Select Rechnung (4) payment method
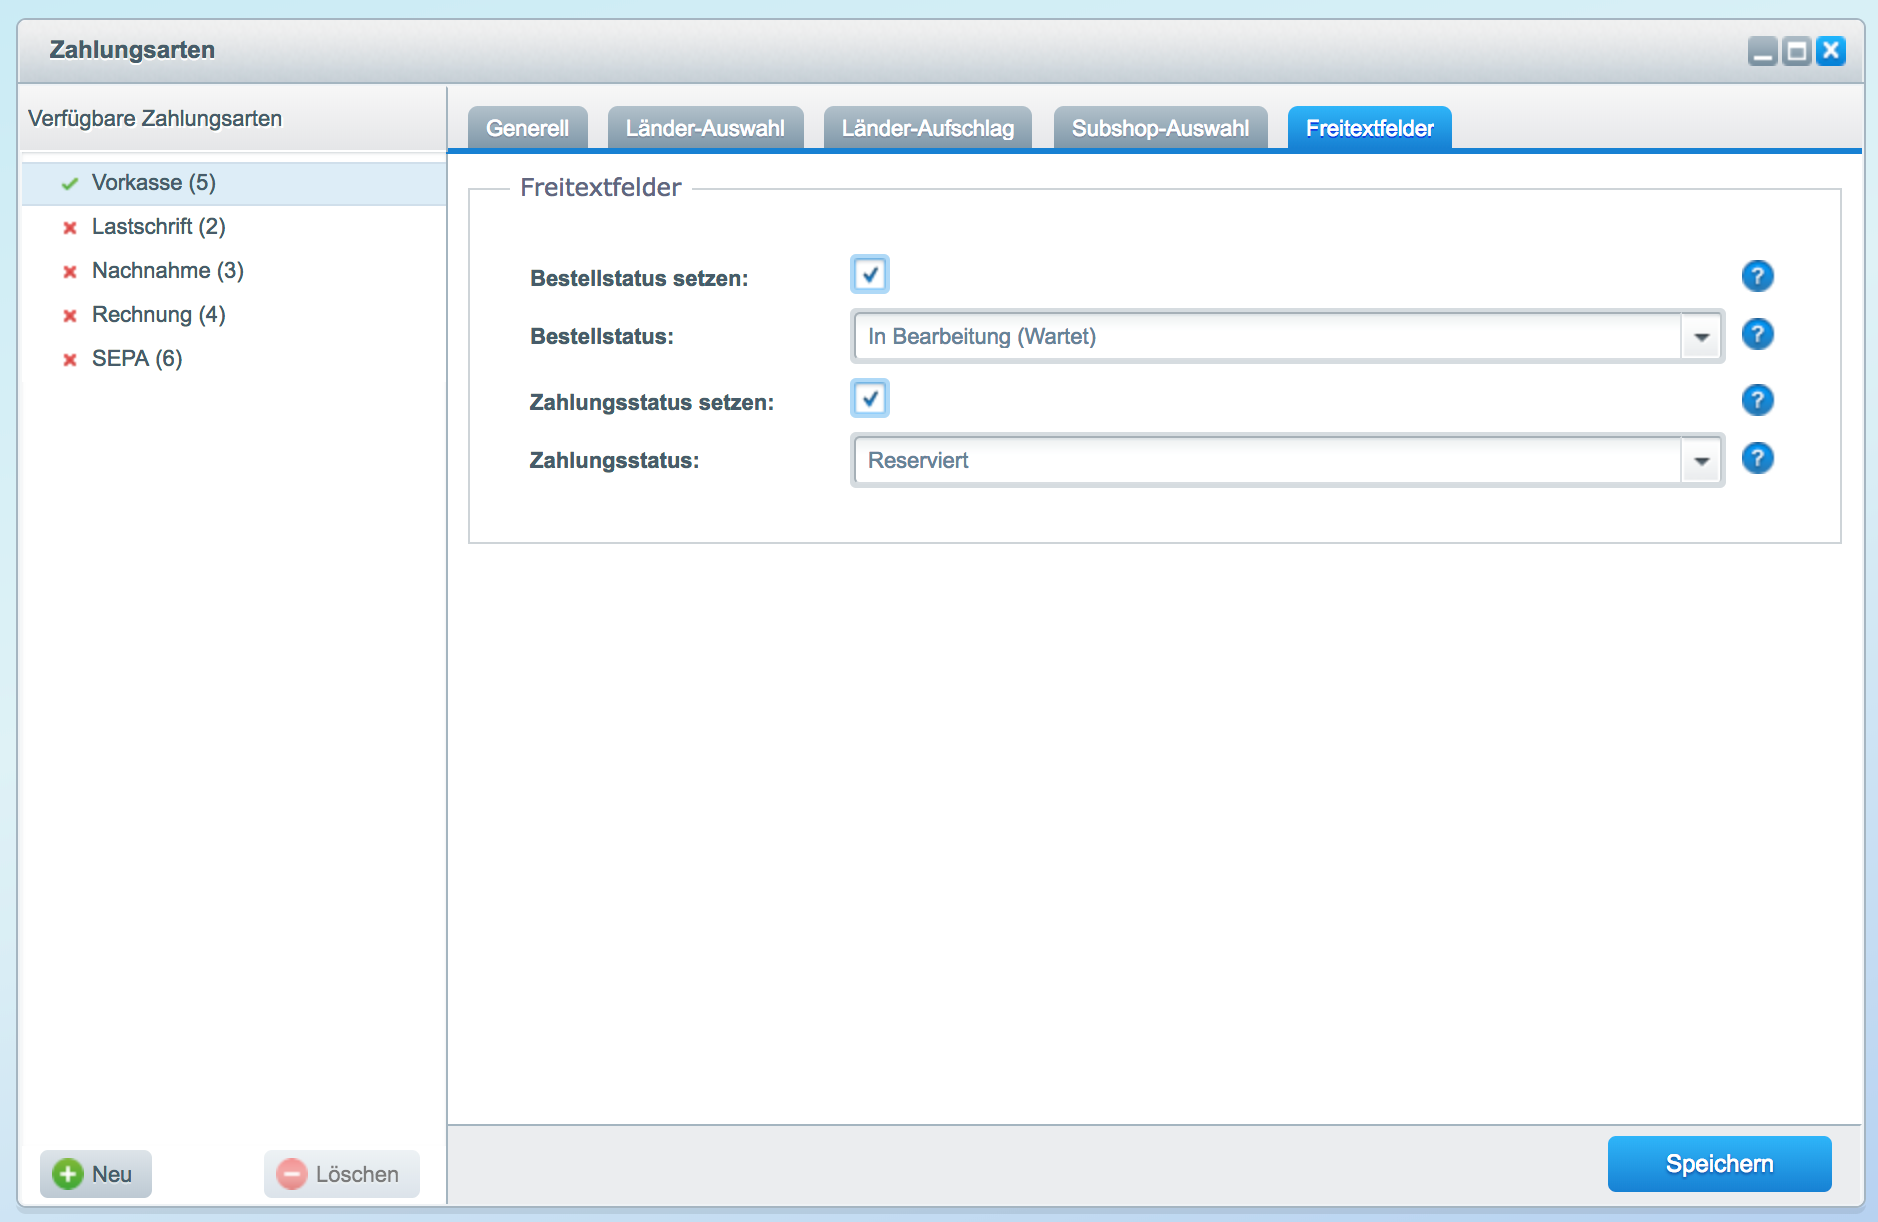 [x=234, y=315]
